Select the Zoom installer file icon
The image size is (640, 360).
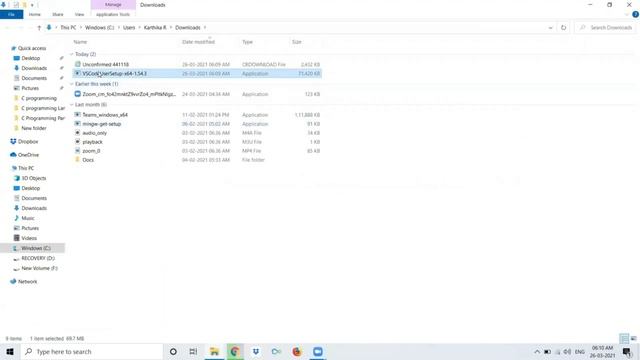78,94
